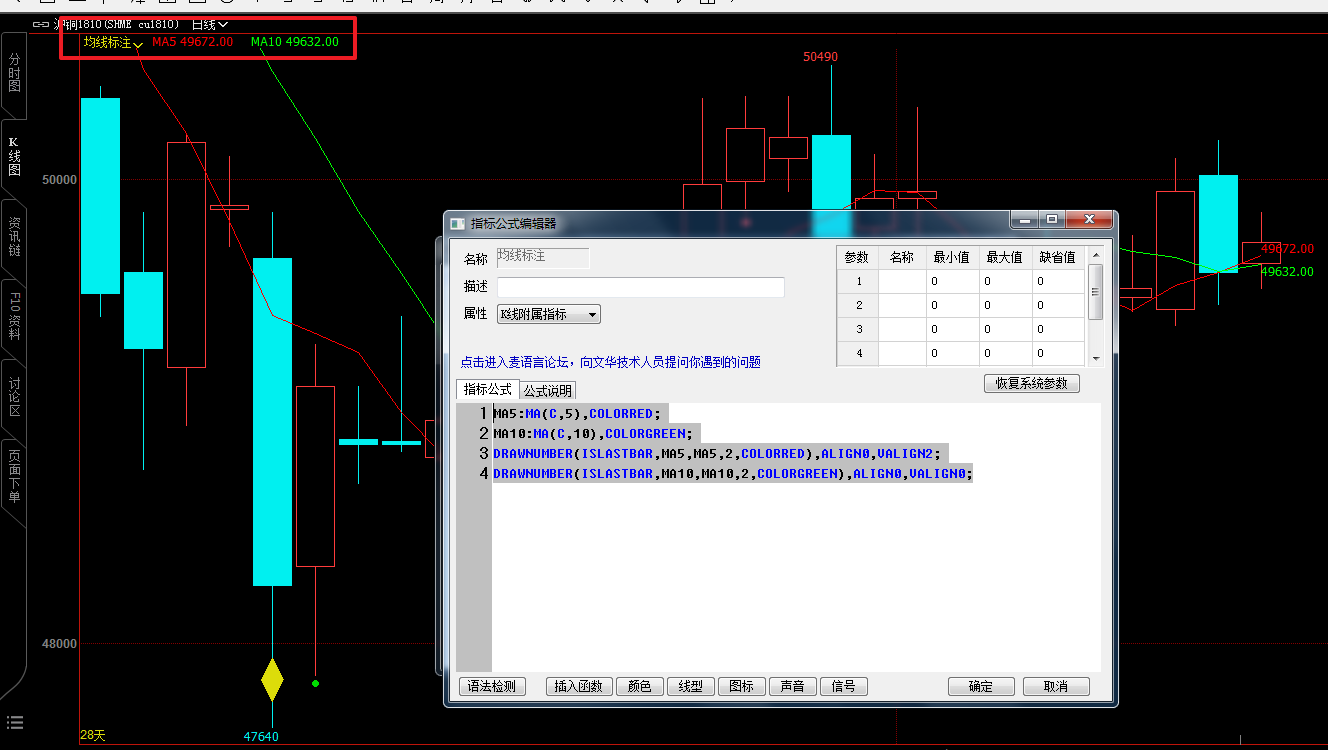Click the 描述 description input field
Image resolution: width=1328 pixels, height=750 pixels.
(640, 287)
